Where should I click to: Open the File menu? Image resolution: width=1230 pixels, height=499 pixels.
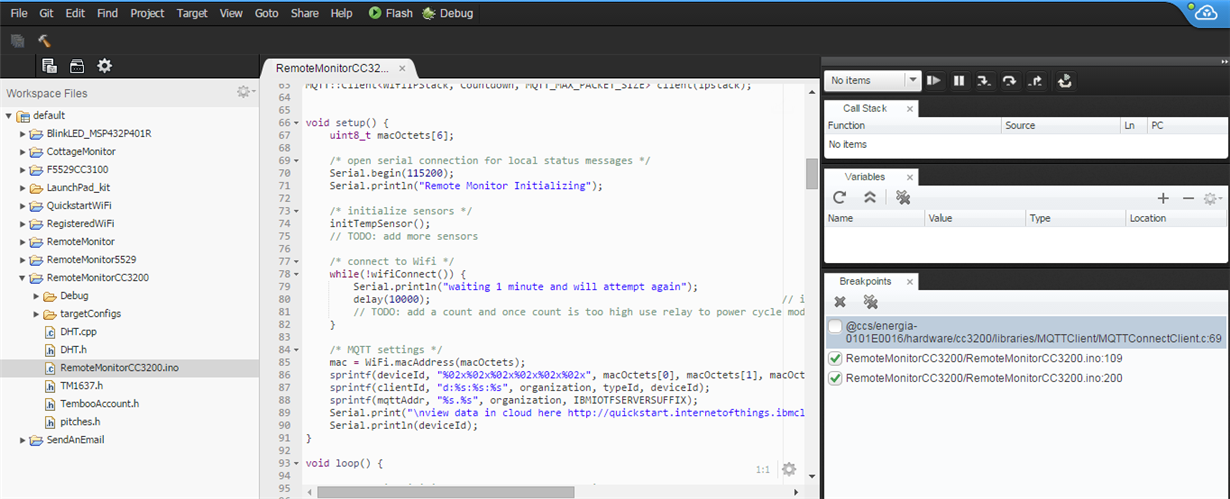(19, 13)
